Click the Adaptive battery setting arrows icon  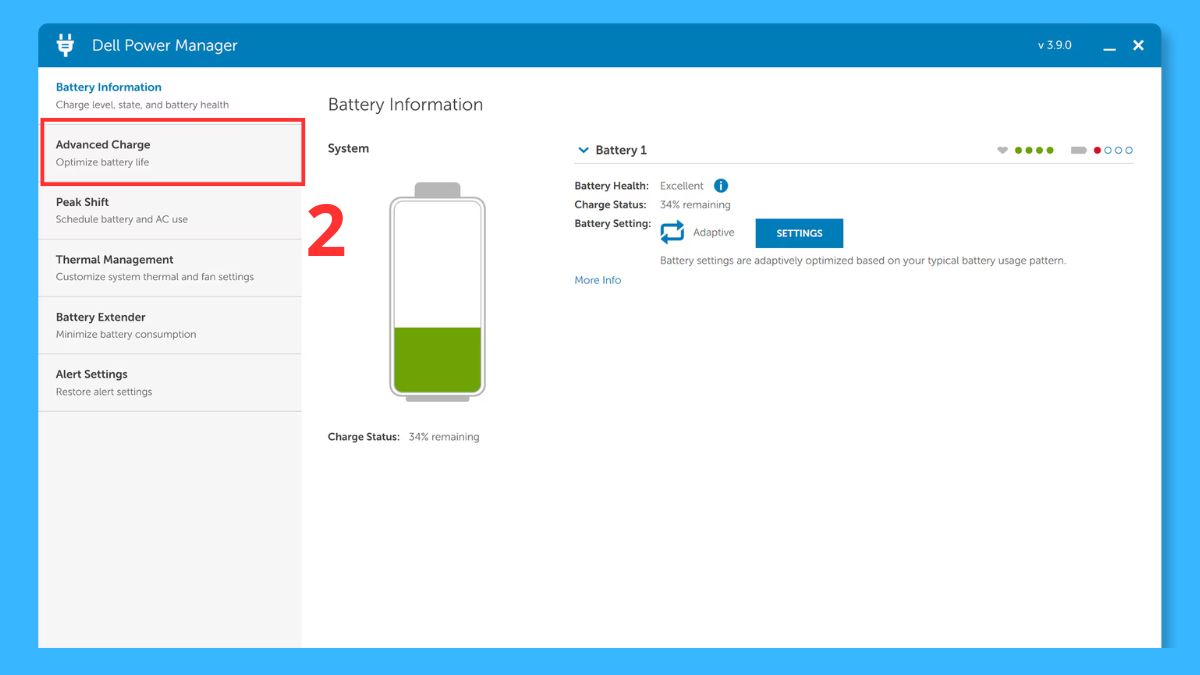tap(673, 232)
